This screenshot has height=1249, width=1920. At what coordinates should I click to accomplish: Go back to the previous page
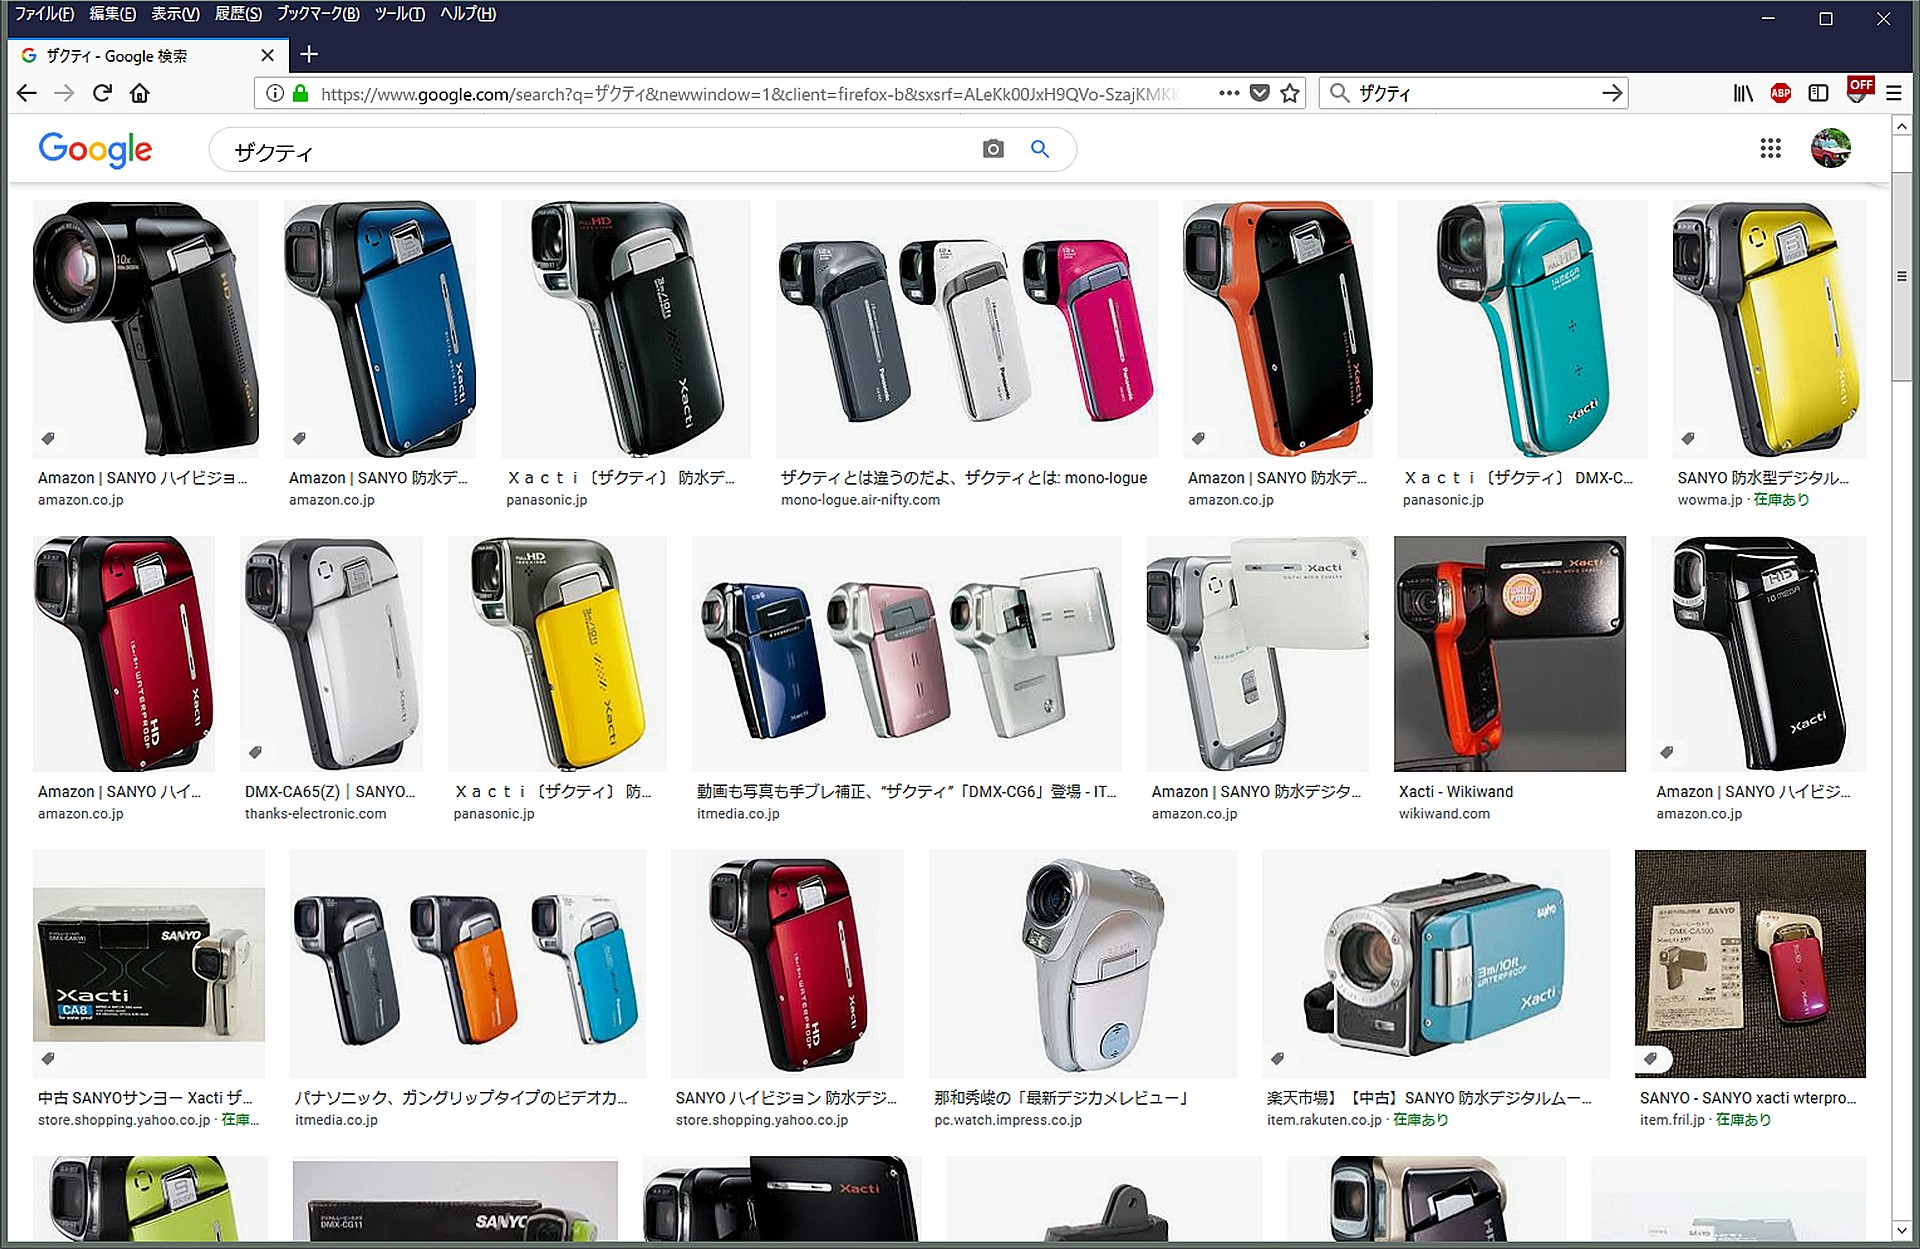click(27, 93)
